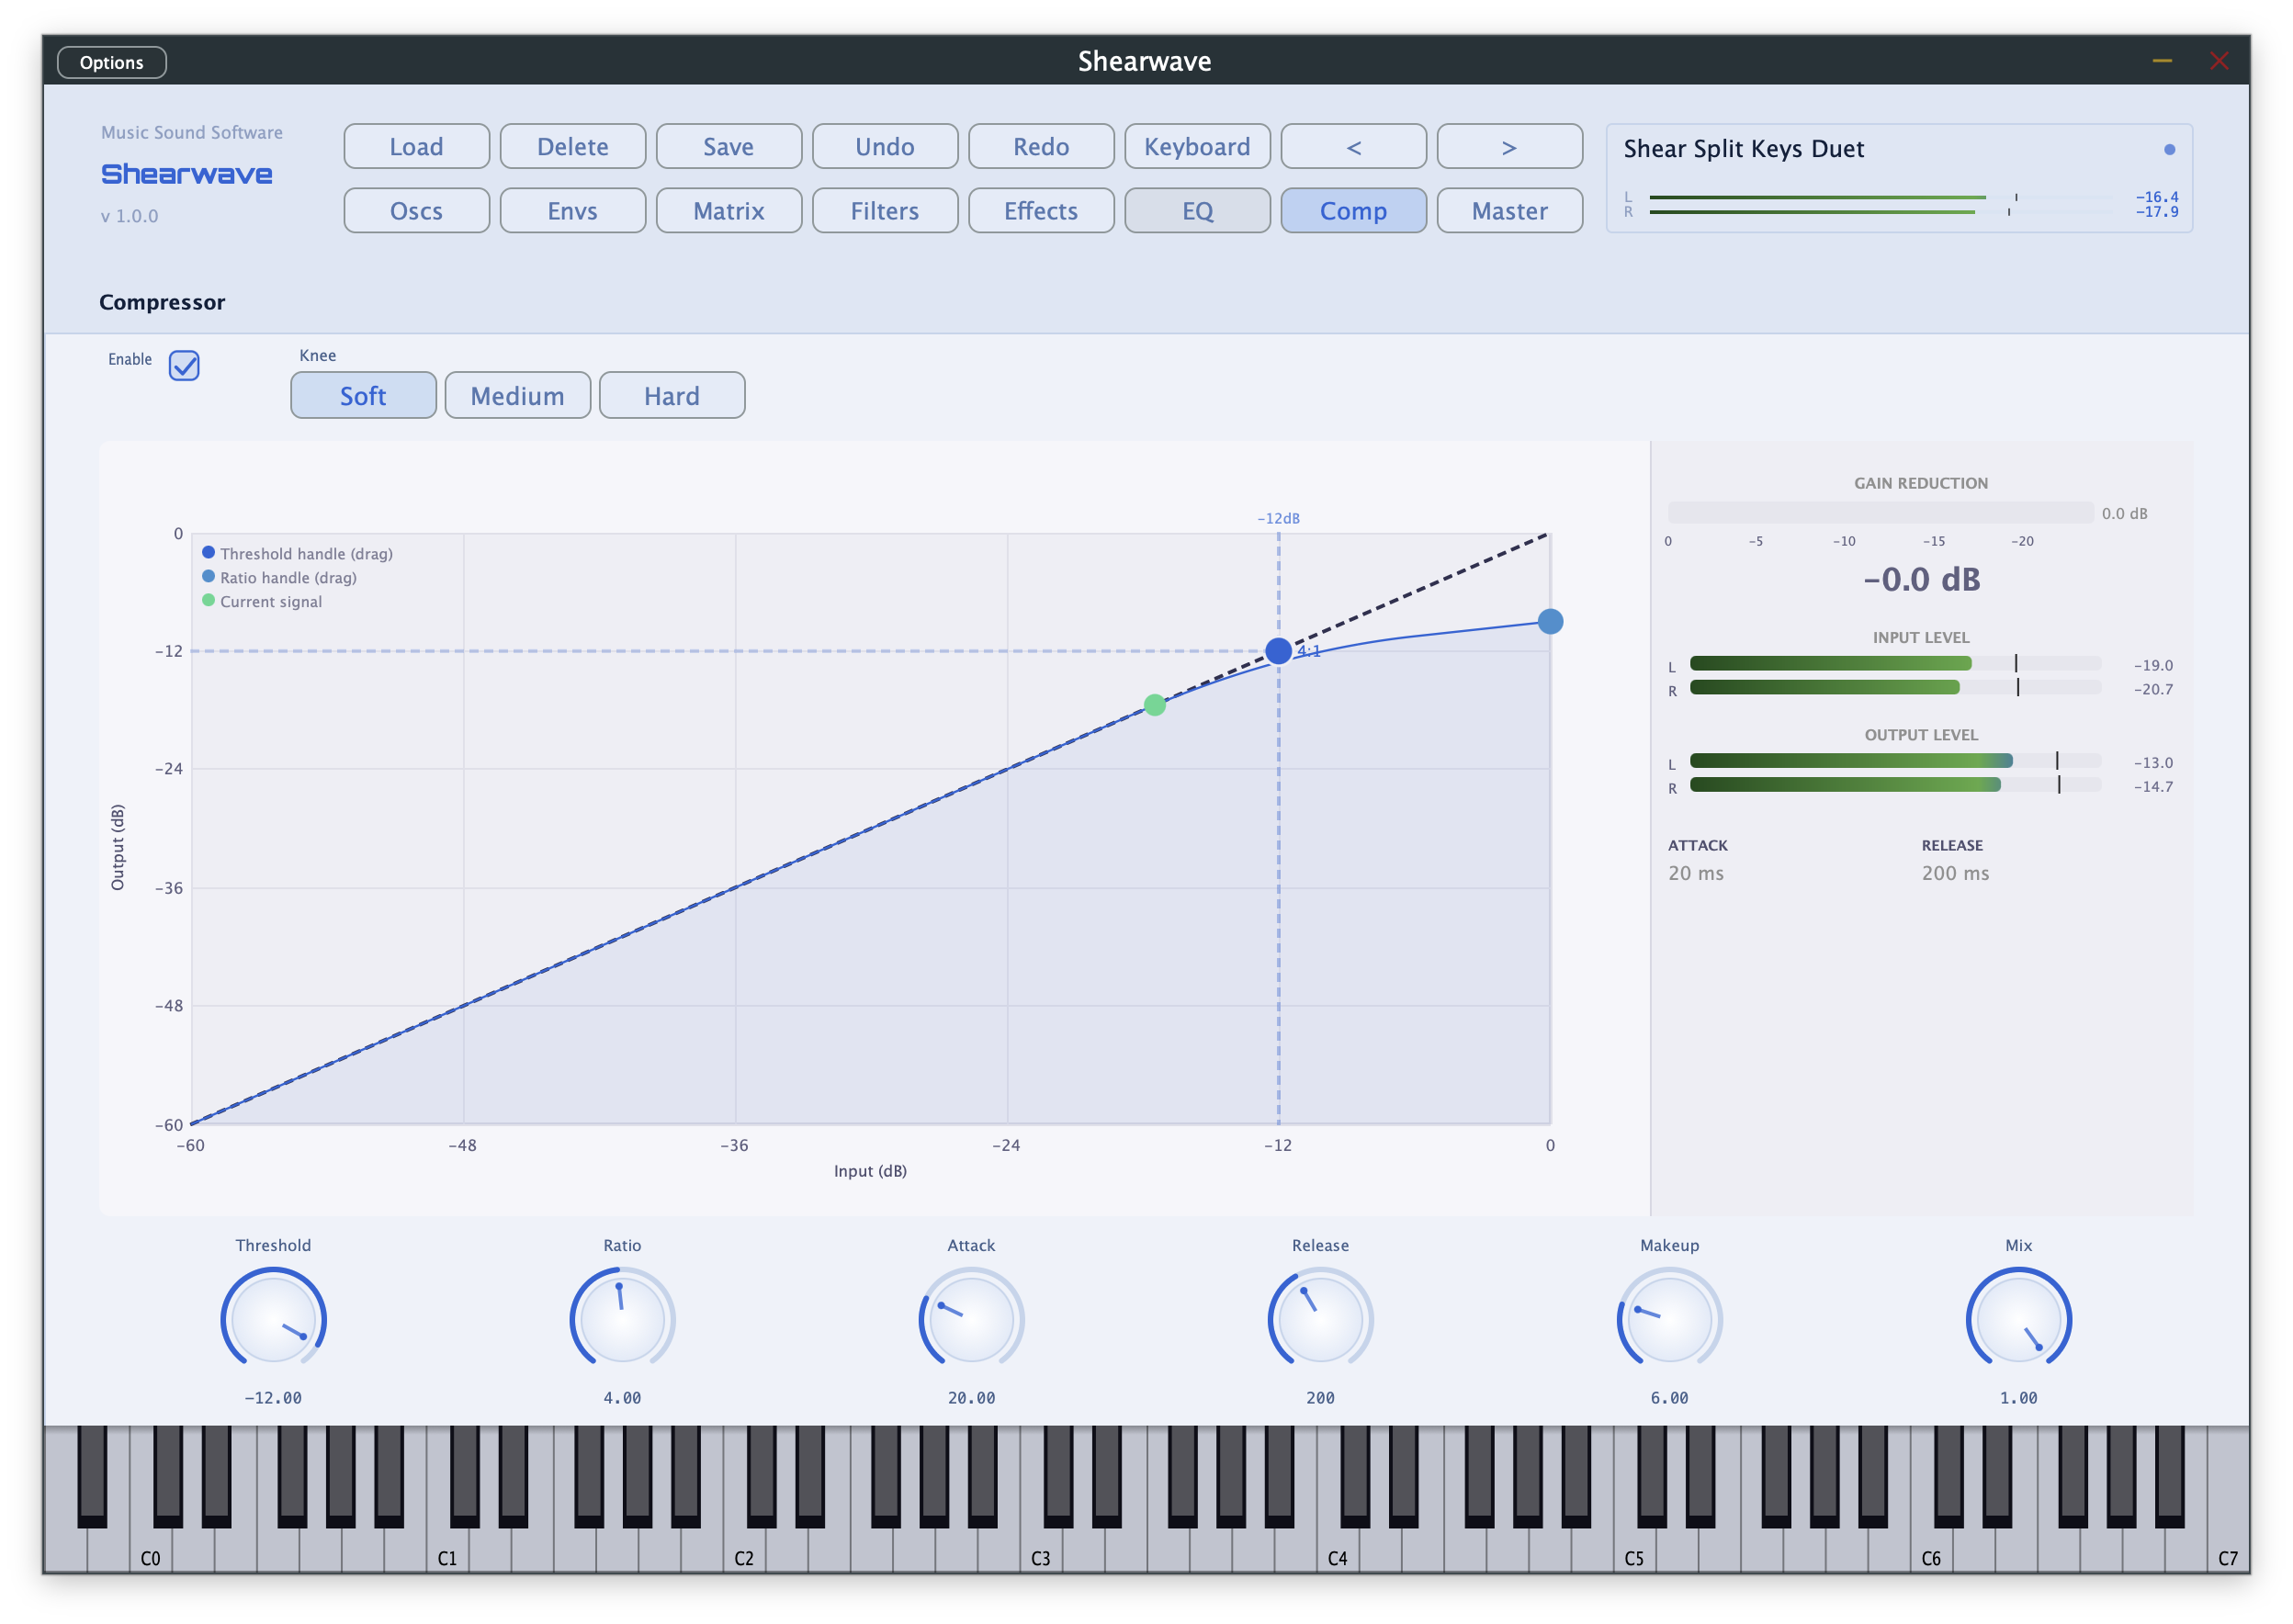Switch to the Effects tab
The height and width of the screenshot is (1624, 2293).
(1040, 211)
